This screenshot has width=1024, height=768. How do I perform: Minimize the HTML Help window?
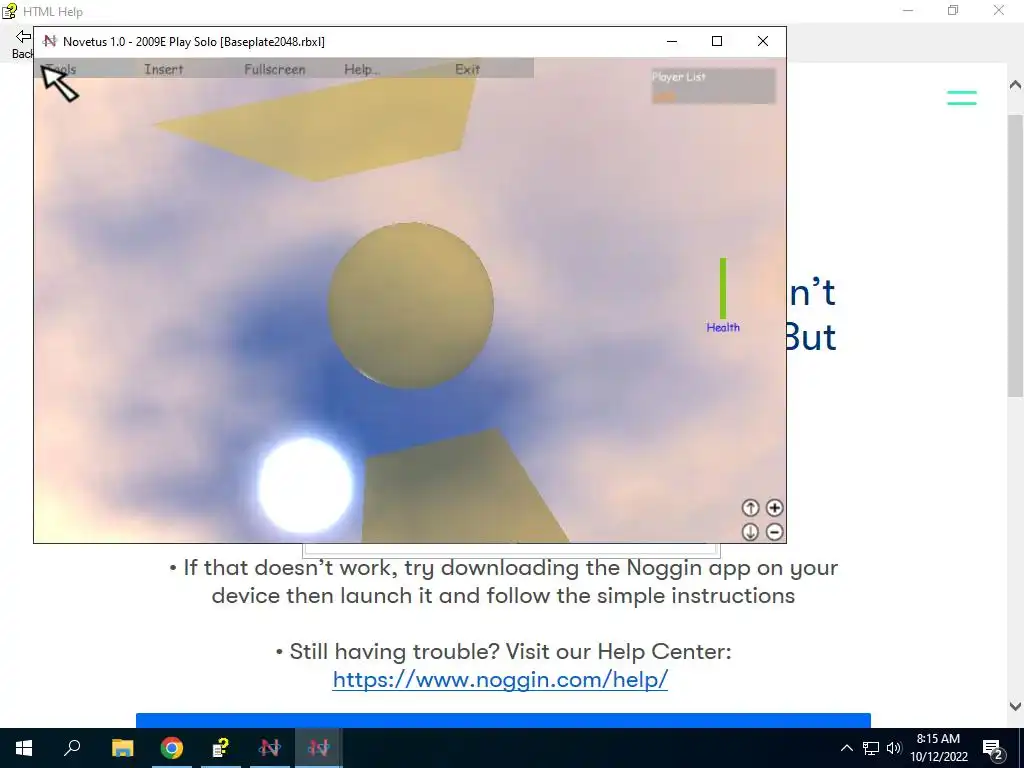point(908,10)
